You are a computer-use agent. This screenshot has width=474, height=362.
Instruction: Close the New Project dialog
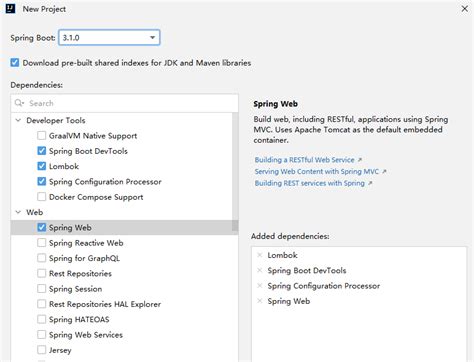pyautogui.click(x=464, y=9)
